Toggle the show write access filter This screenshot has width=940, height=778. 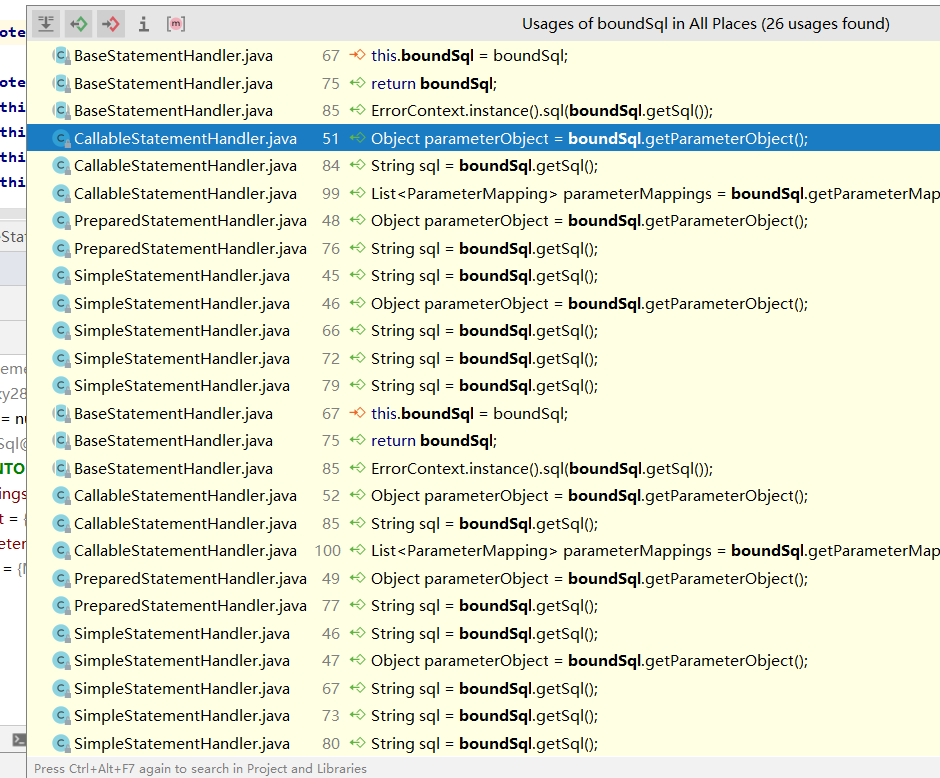[x=111, y=23]
